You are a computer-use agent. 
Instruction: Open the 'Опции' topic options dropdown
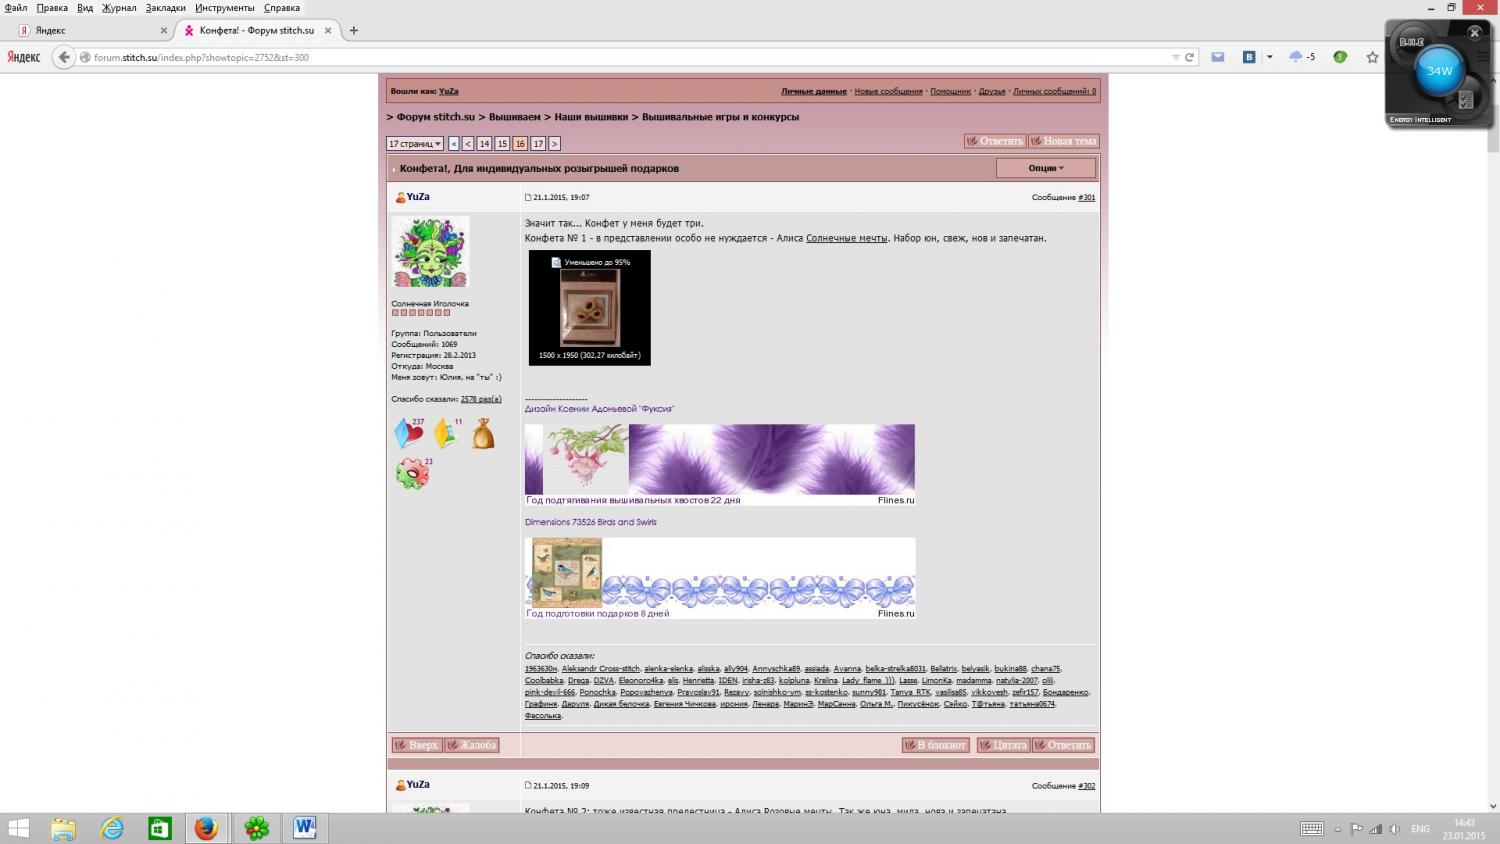point(1045,168)
